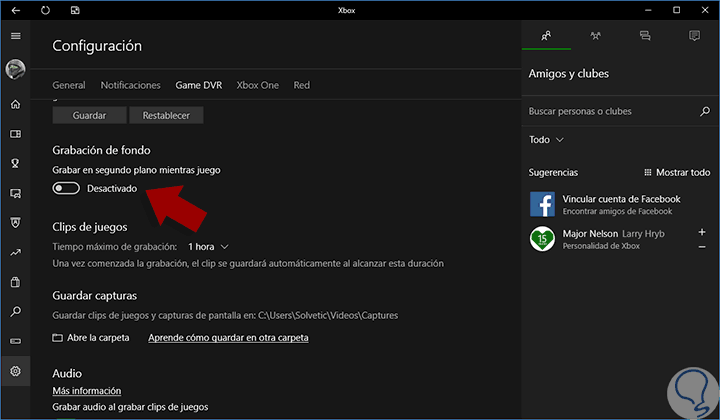Screen dimensions: 720x420
Task: Click the Guardar button
Action: tap(89, 116)
